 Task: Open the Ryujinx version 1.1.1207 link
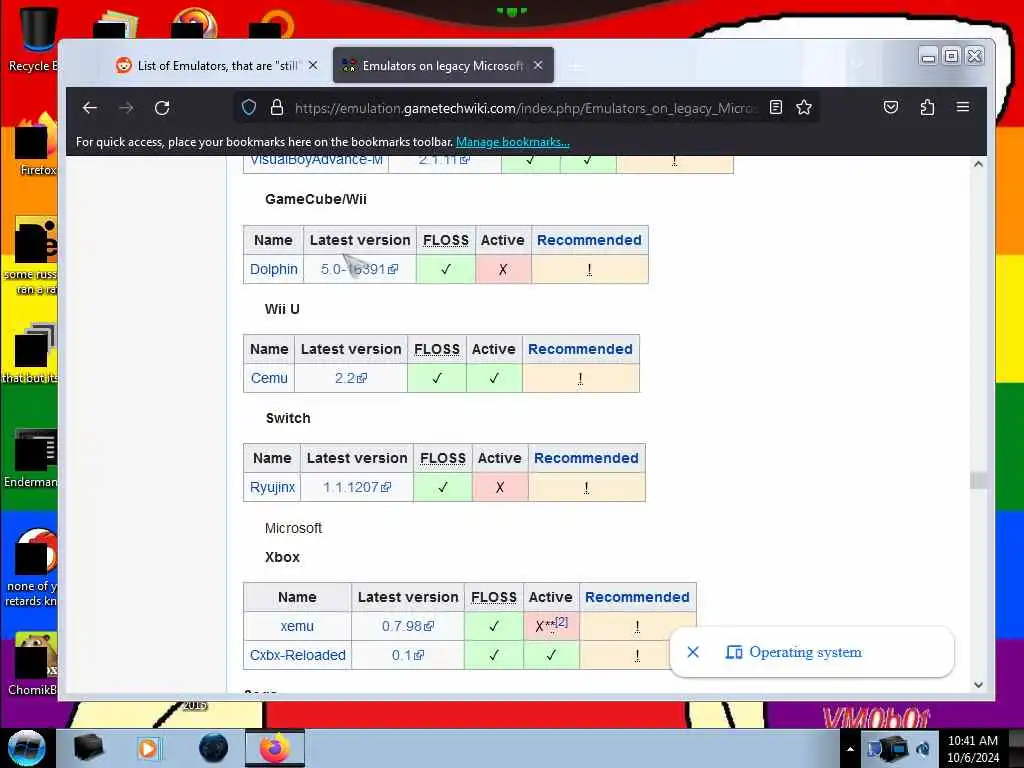pyautogui.click(x=357, y=487)
